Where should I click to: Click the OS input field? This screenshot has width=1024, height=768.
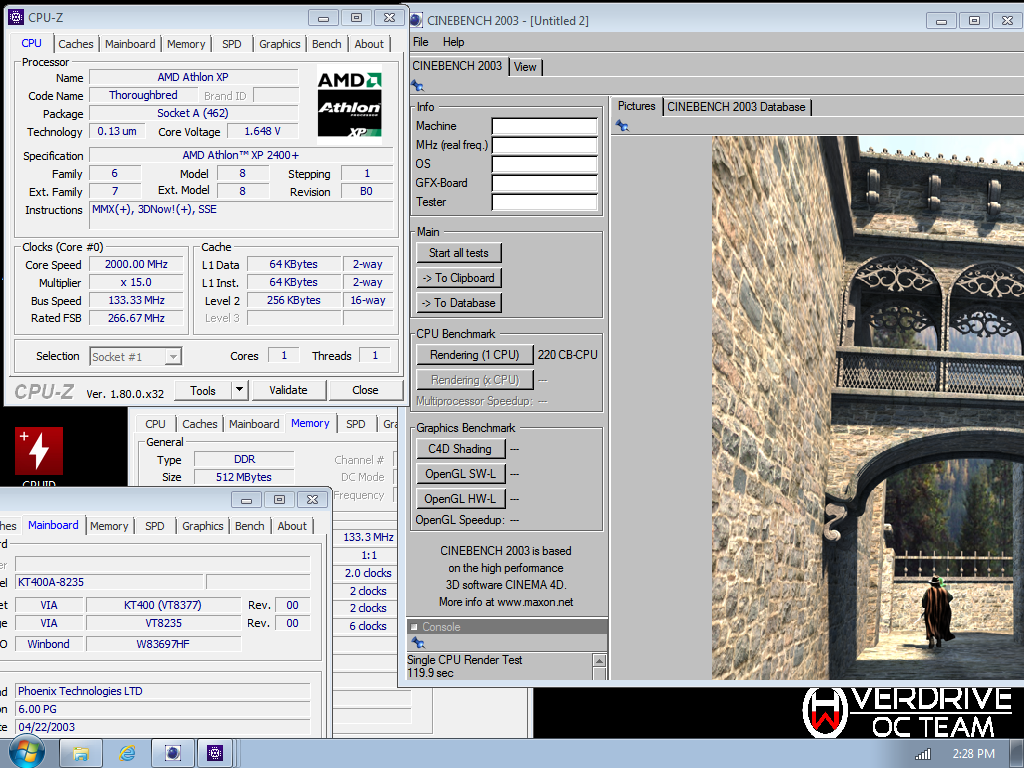(x=545, y=164)
